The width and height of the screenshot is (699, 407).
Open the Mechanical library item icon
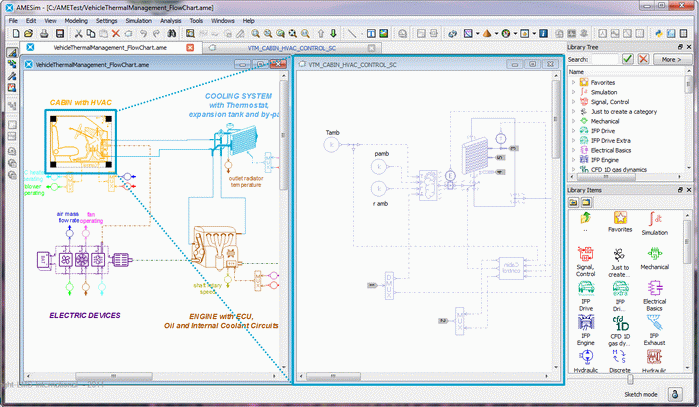pyautogui.click(x=655, y=254)
